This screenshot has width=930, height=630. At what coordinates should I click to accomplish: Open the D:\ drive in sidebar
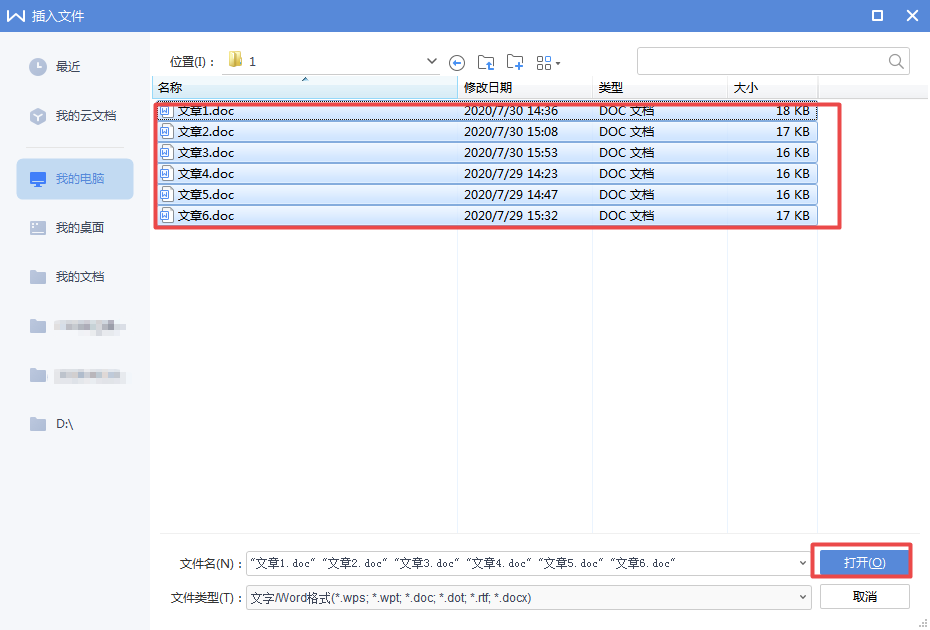pyautogui.click(x=64, y=424)
